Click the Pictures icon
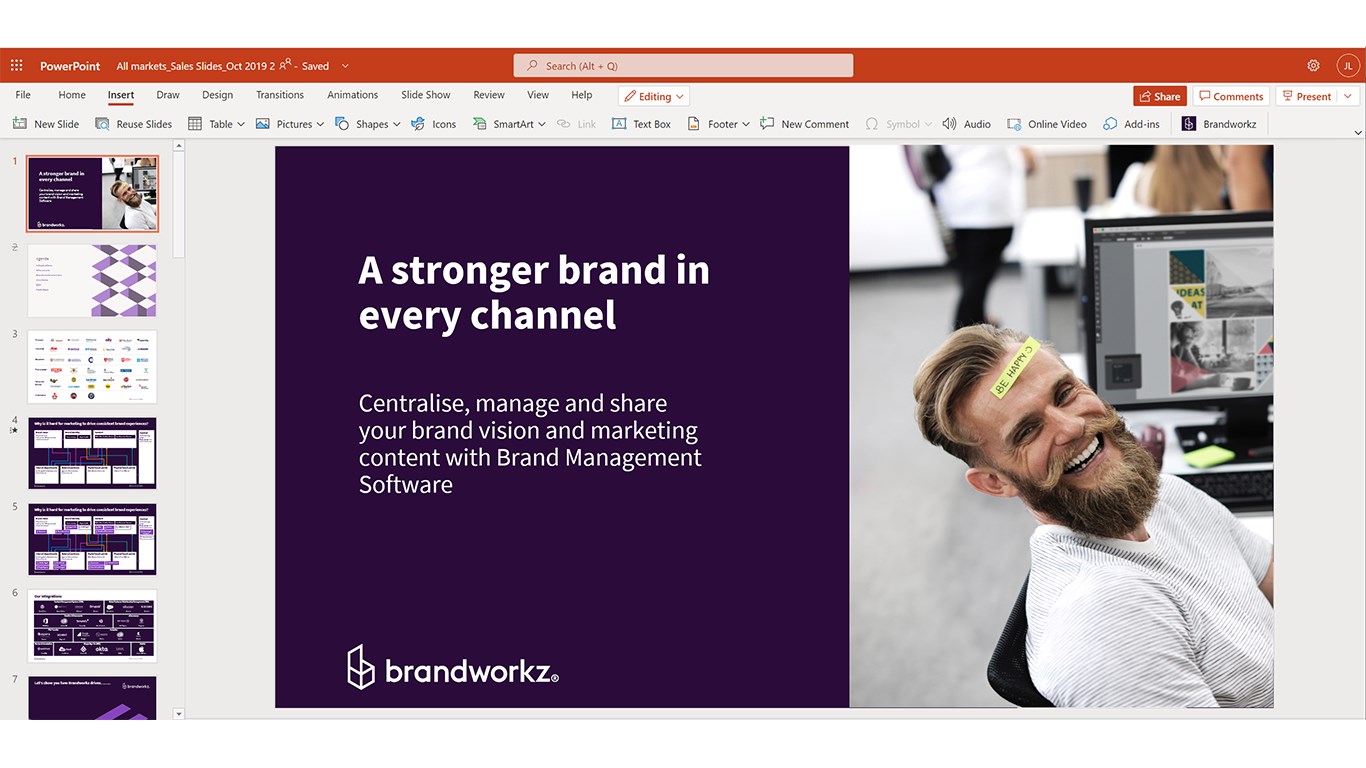 263,124
